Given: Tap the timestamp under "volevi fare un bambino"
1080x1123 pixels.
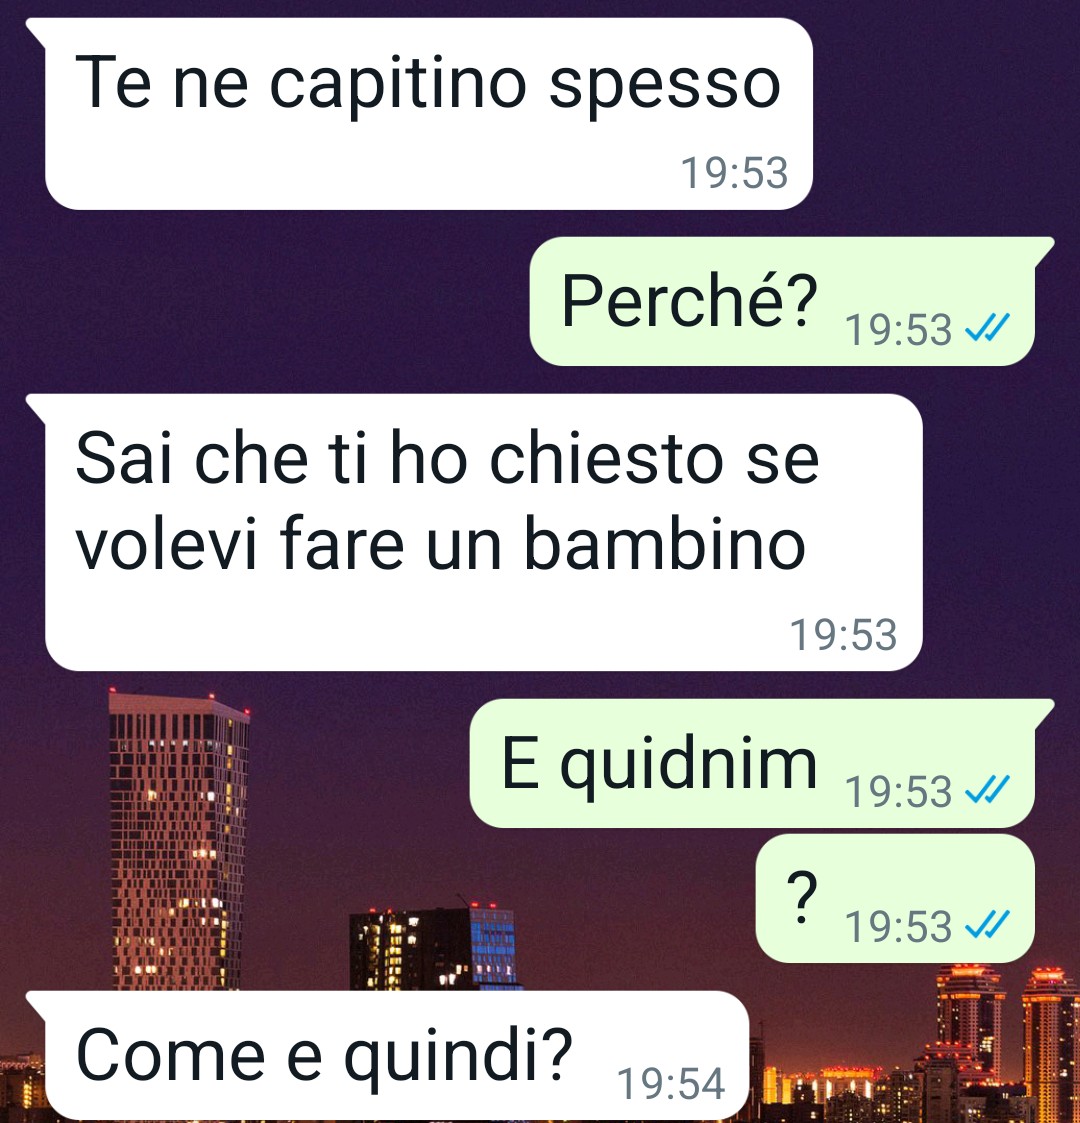Looking at the screenshot, I should 843,635.
